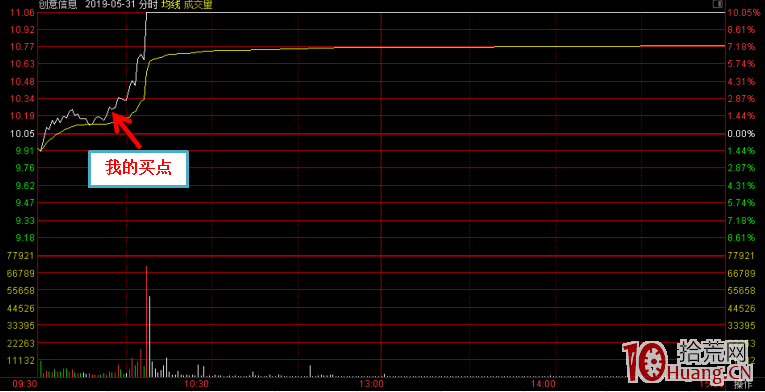This screenshot has width=765, height=392.
Task: Click the 10.34 price label
Action: 23,99
